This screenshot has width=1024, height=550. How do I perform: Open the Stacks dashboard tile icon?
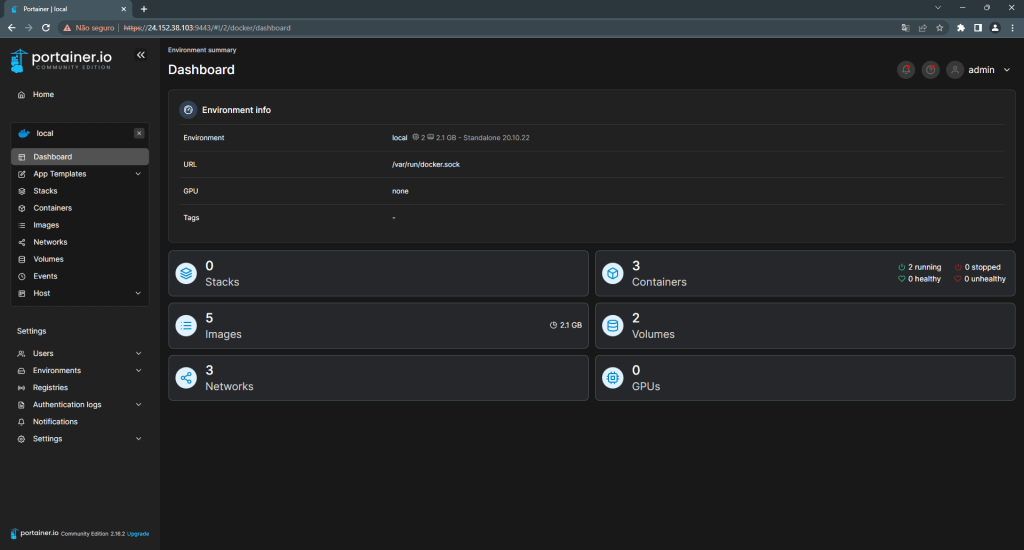point(186,273)
